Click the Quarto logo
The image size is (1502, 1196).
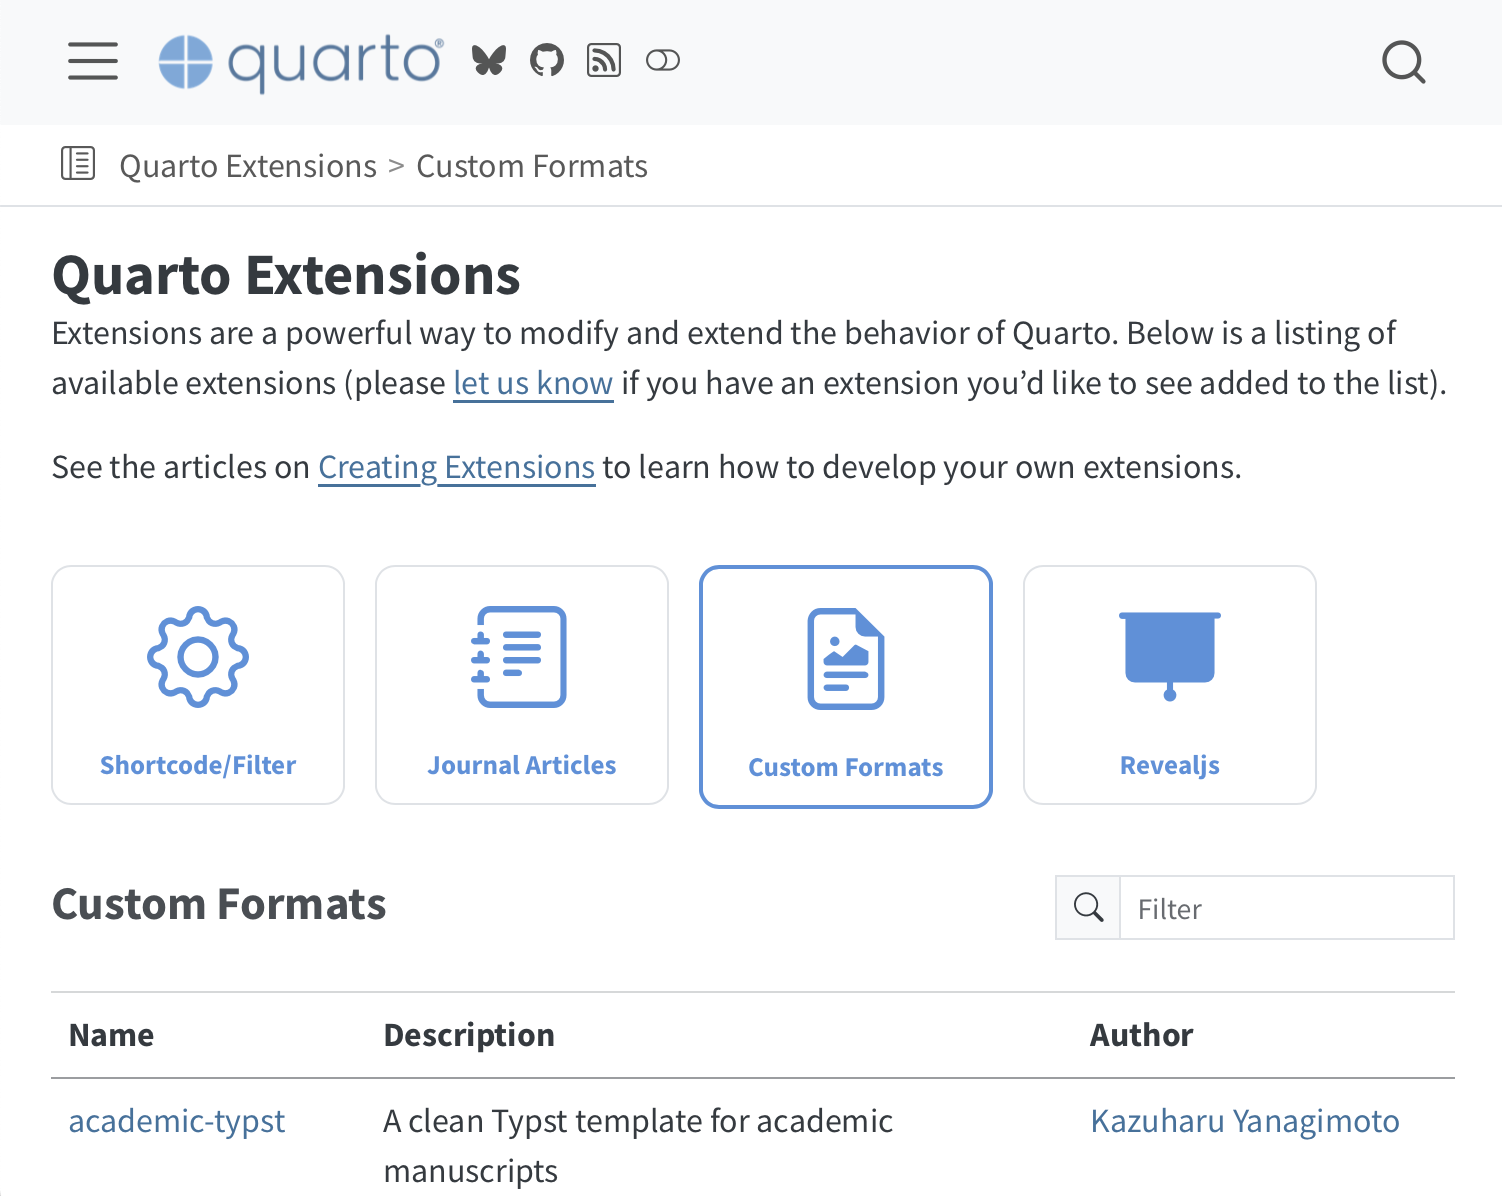[301, 62]
